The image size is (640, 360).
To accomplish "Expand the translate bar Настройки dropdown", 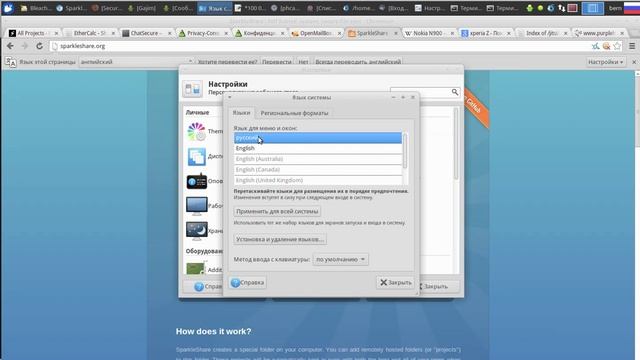I will pos(605,62).
